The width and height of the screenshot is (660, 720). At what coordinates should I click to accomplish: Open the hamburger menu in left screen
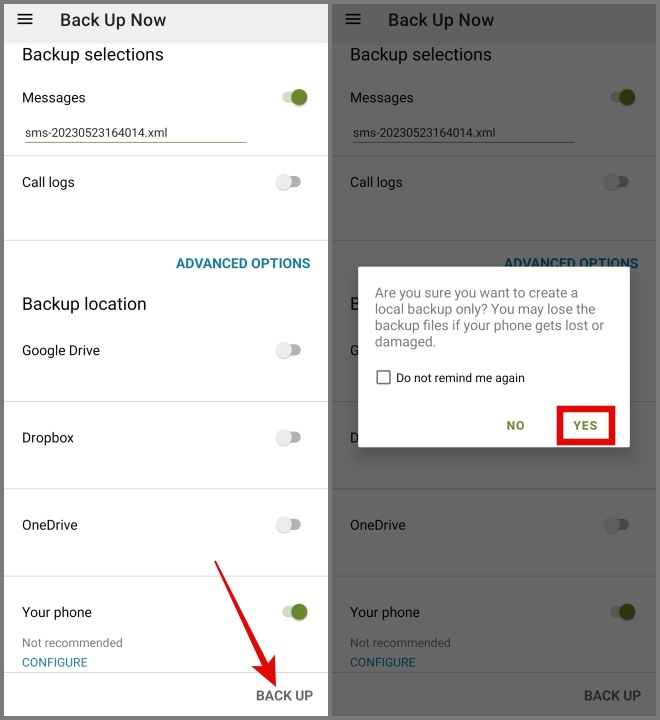[x=25, y=20]
